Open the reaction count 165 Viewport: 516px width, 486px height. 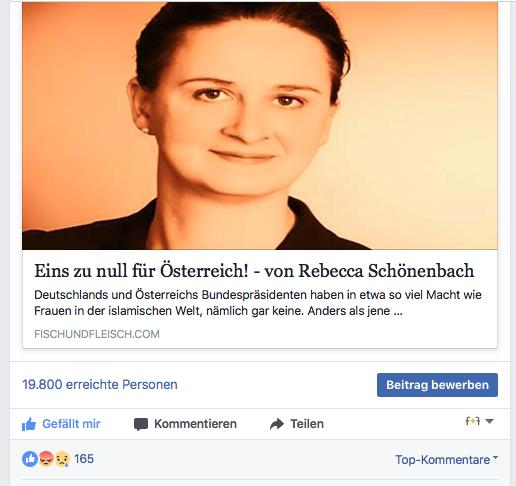[84, 459]
